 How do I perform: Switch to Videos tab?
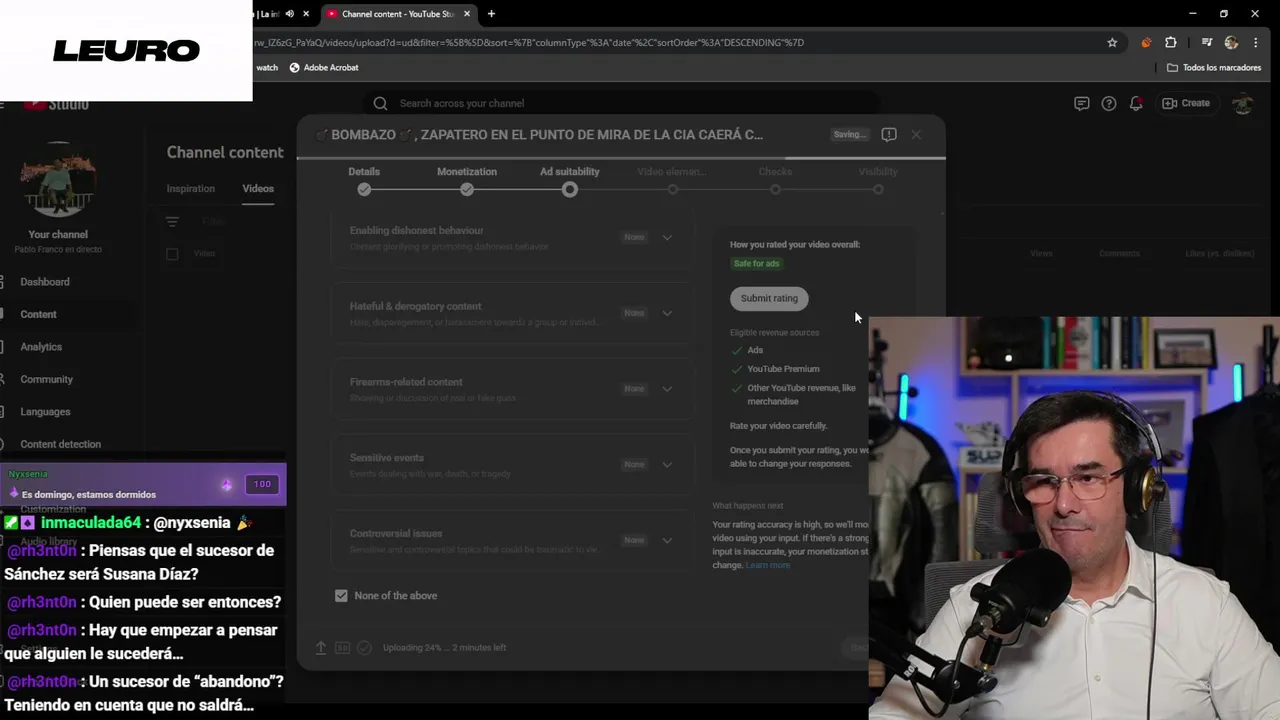[x=258, y=188]
